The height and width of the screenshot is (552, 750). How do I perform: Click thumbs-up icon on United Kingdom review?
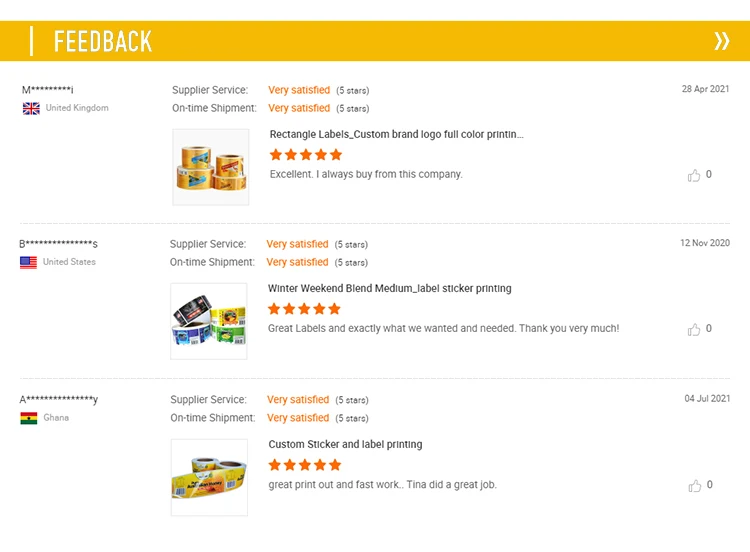tap(694, 175)
